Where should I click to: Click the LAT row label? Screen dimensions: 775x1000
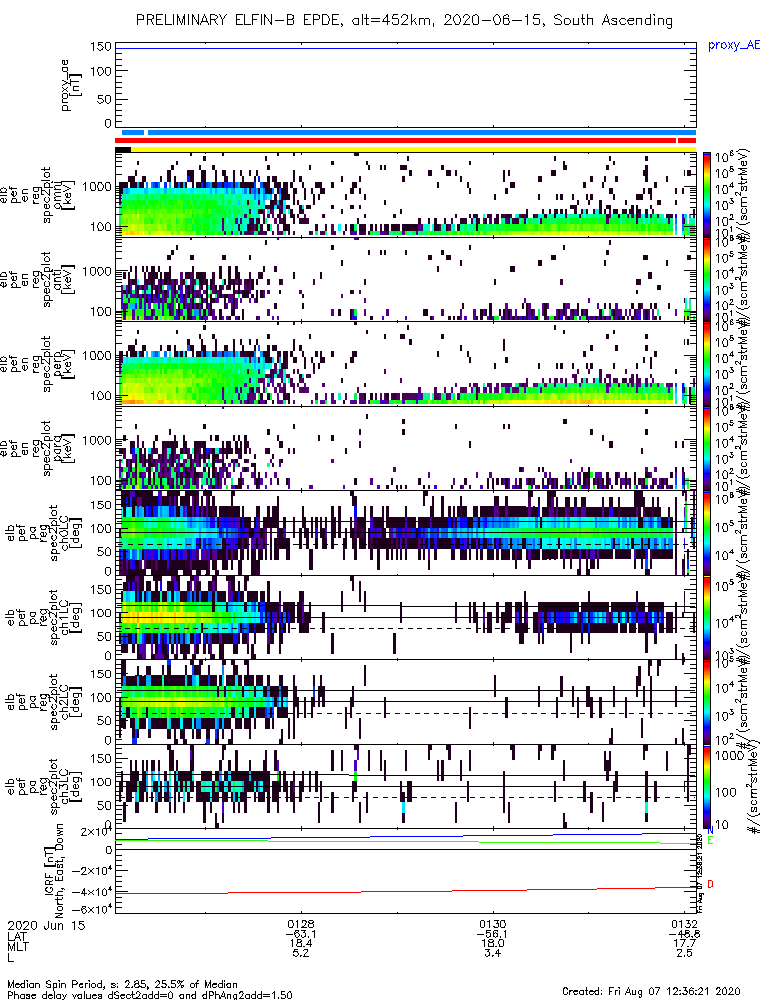pyautogui.click(x=17, y=936)
